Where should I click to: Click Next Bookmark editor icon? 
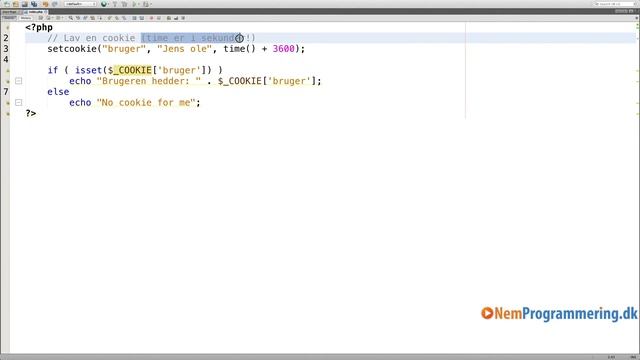[117, 18]
